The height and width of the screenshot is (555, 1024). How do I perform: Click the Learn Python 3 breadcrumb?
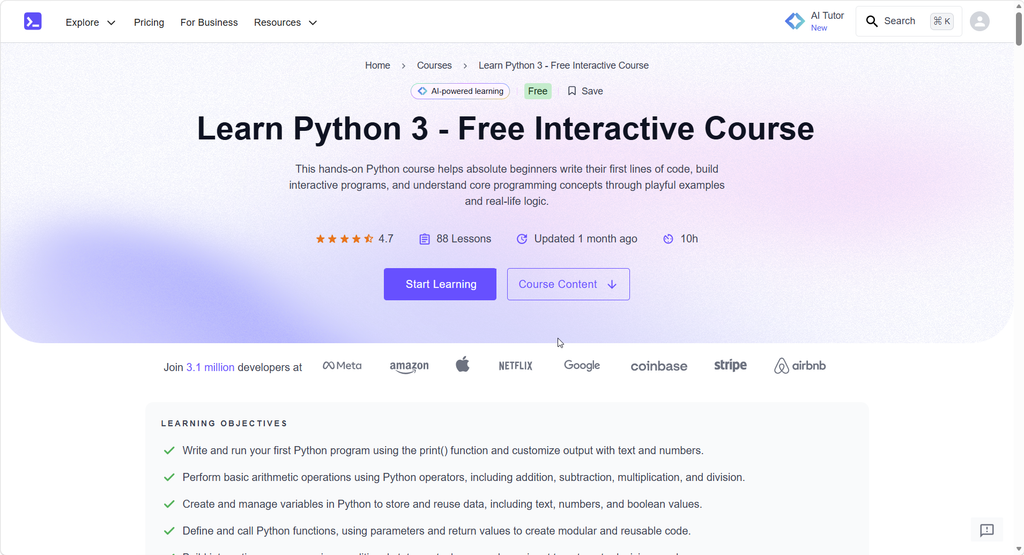coord(564,65)
